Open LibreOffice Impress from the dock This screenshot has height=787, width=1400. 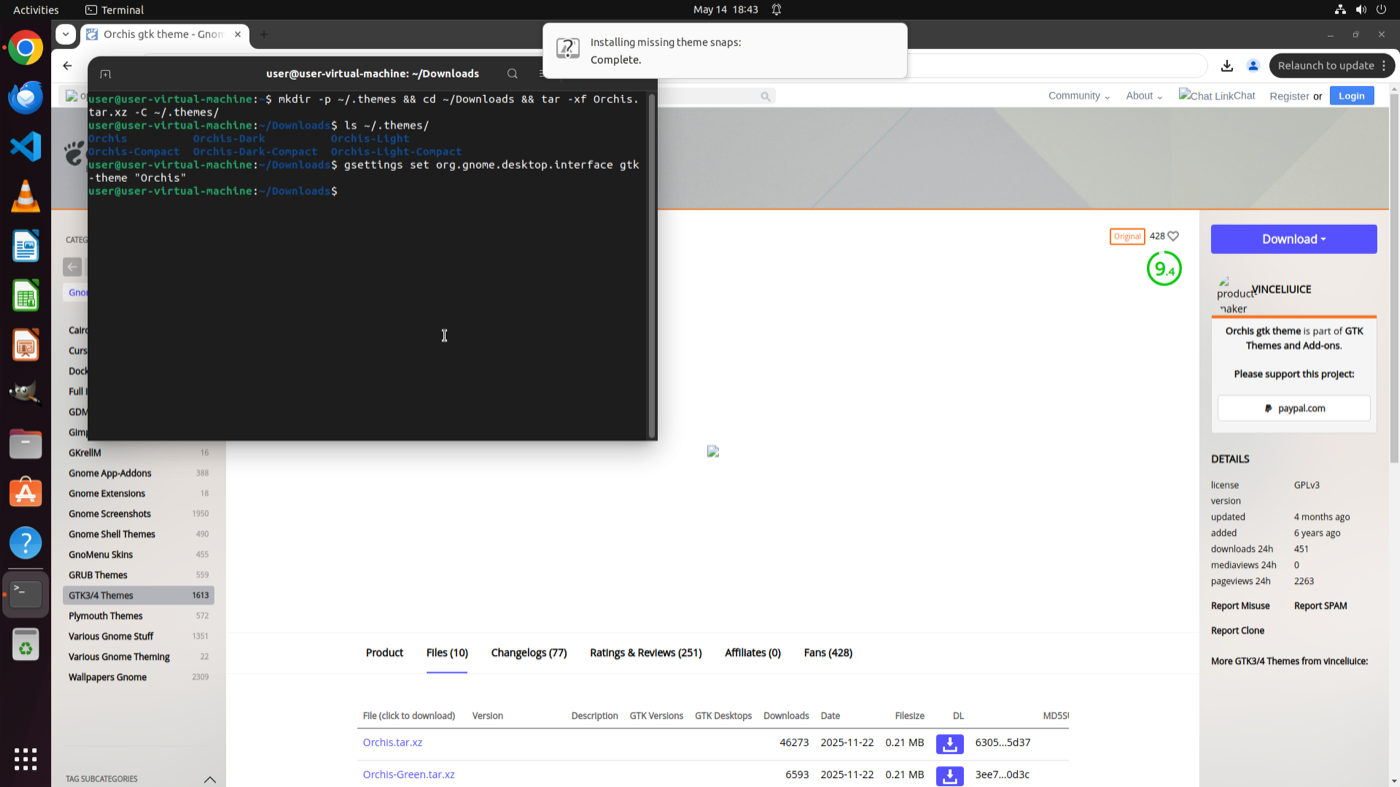point(26,345)
